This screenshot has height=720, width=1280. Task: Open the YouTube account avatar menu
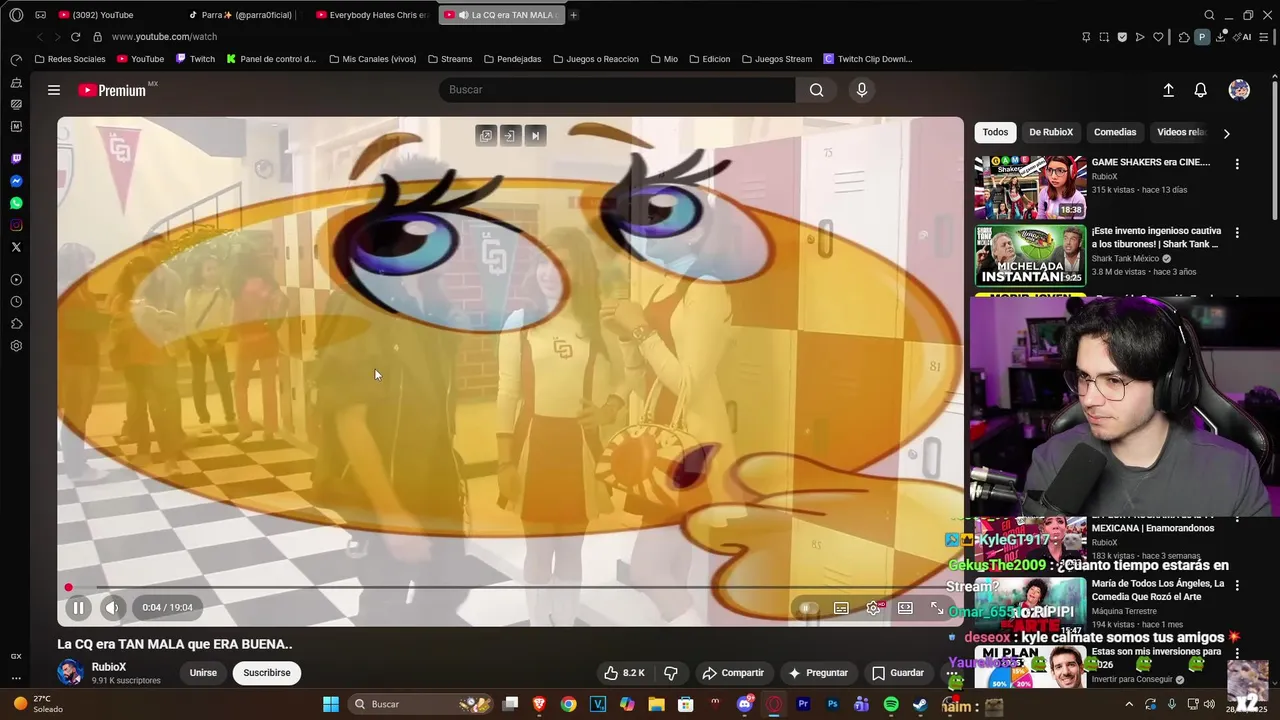coord(1239,90)
